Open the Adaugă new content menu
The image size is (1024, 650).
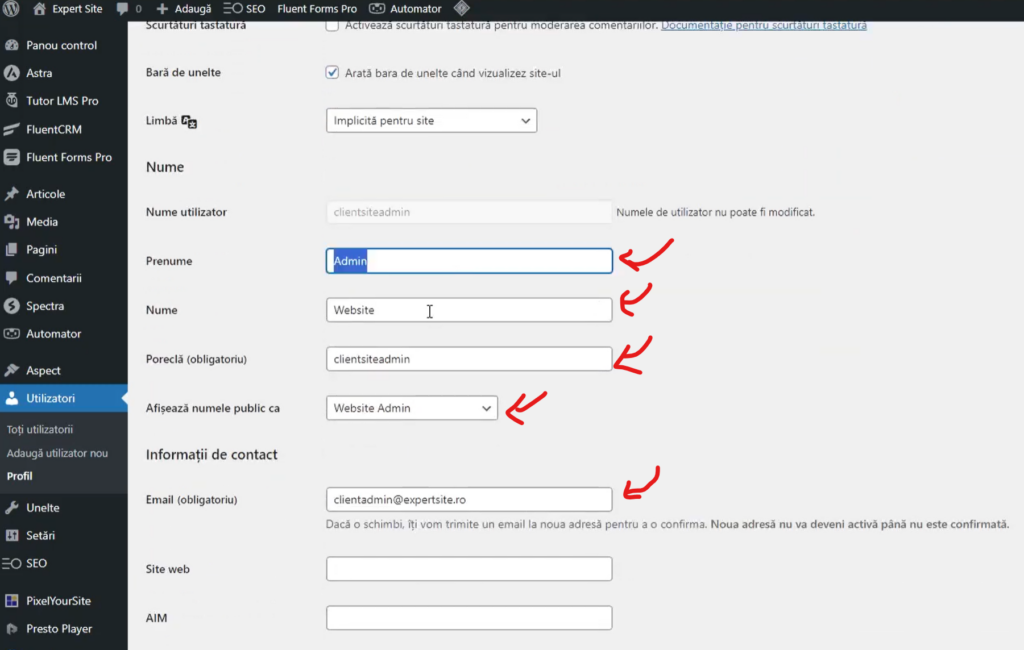click(x=184, y=9)
